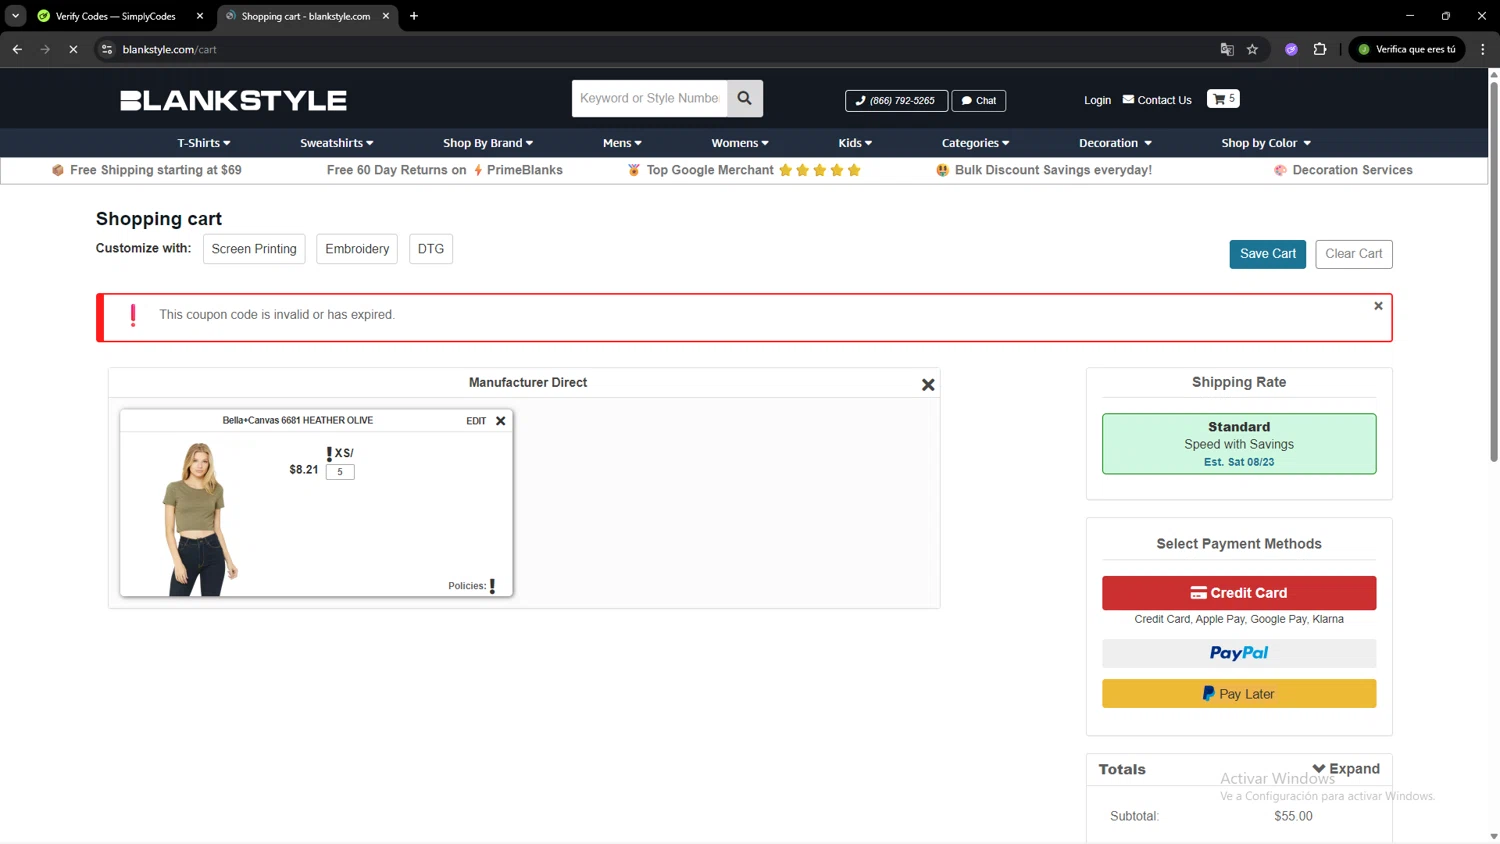Viewport: 1500px width, 844px height.
Task: Stop page loading in browser toolbar
Action: [x=73, y=49]
